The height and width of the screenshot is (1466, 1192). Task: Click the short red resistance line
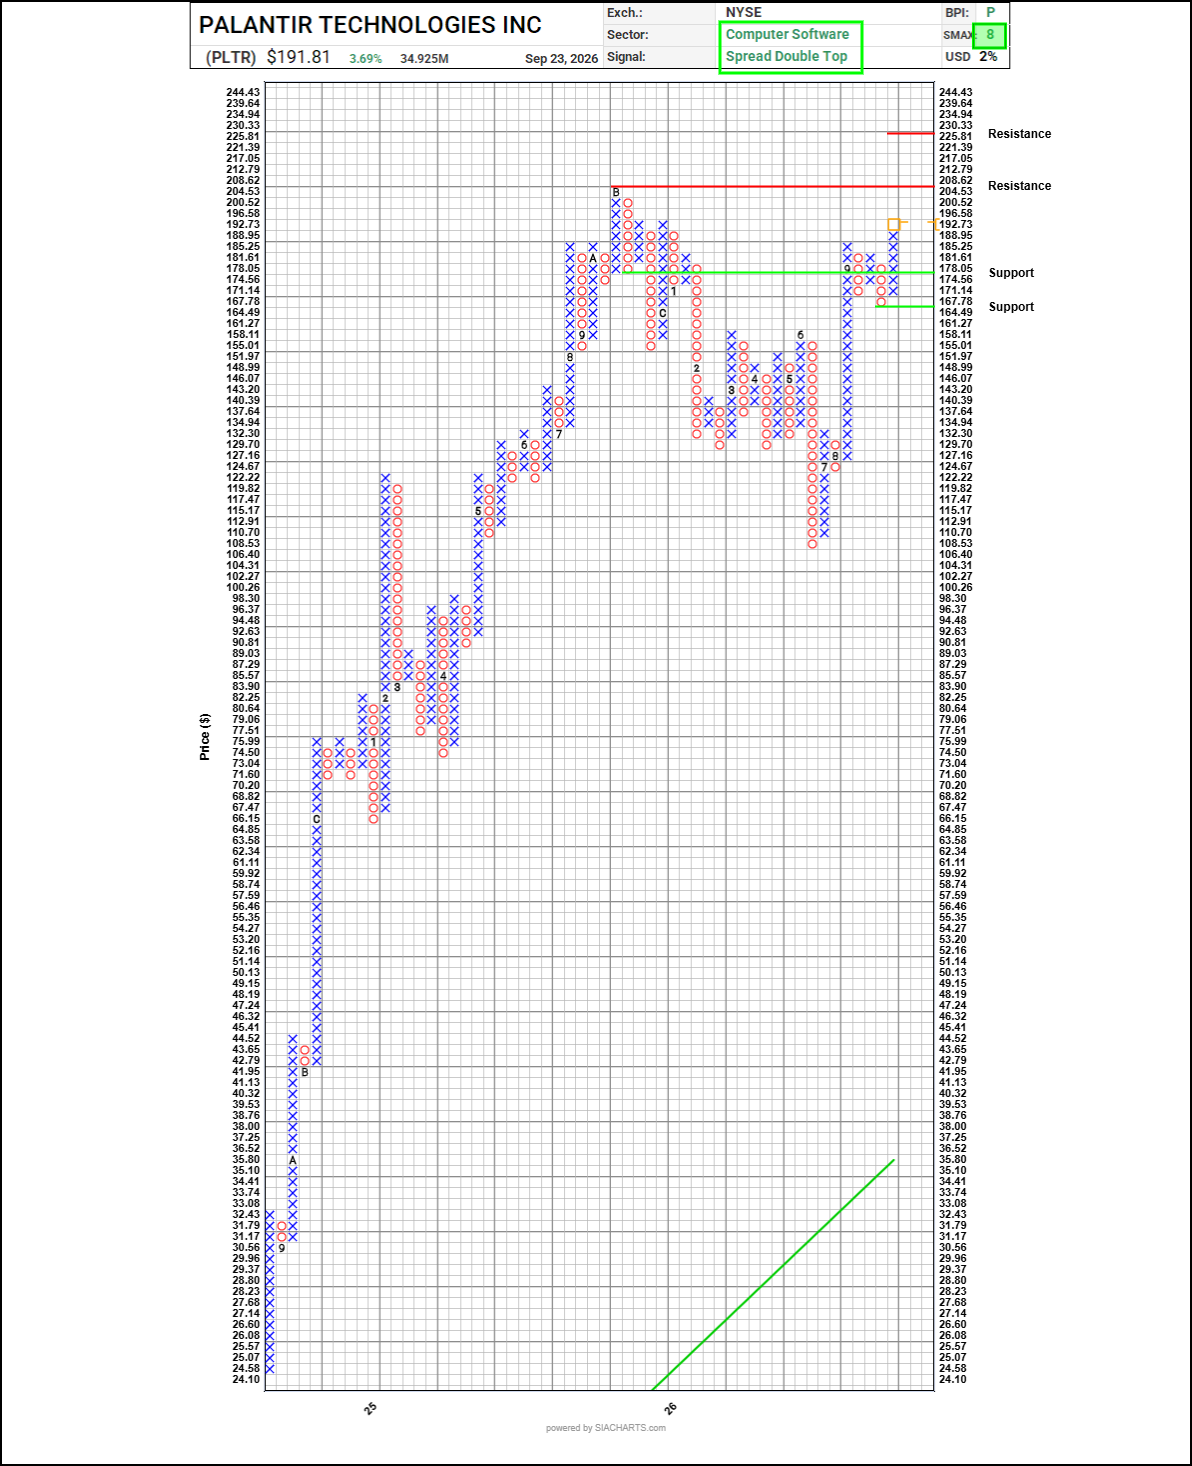[x=911, y=133]
